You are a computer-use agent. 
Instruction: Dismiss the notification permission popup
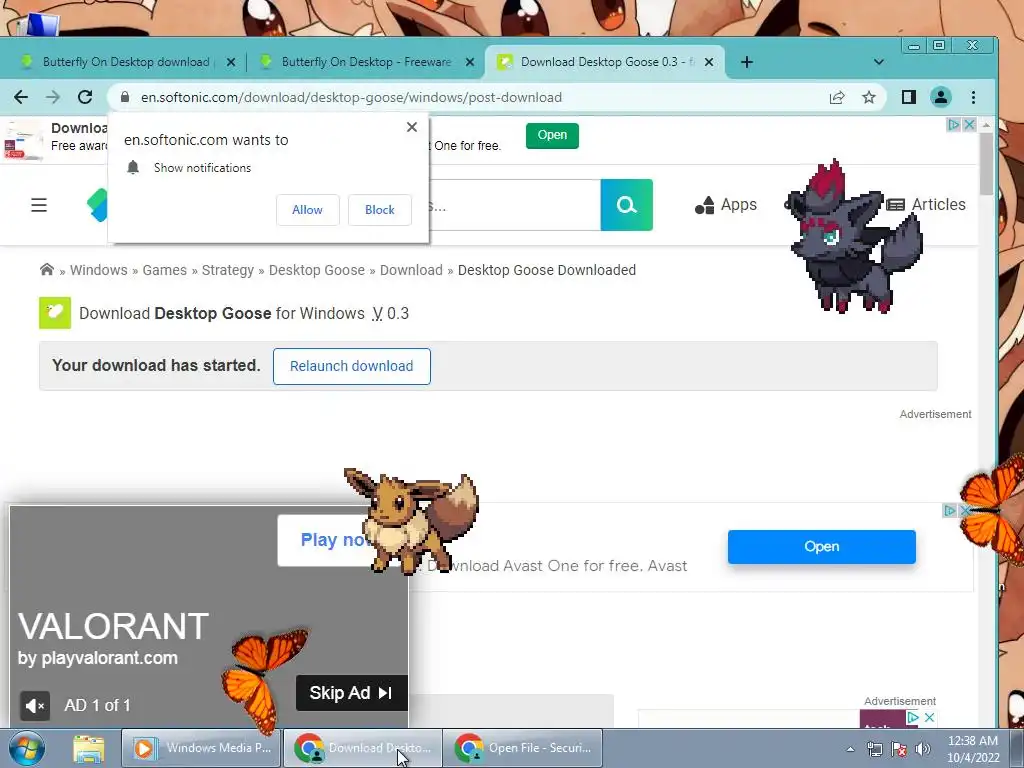411,127
